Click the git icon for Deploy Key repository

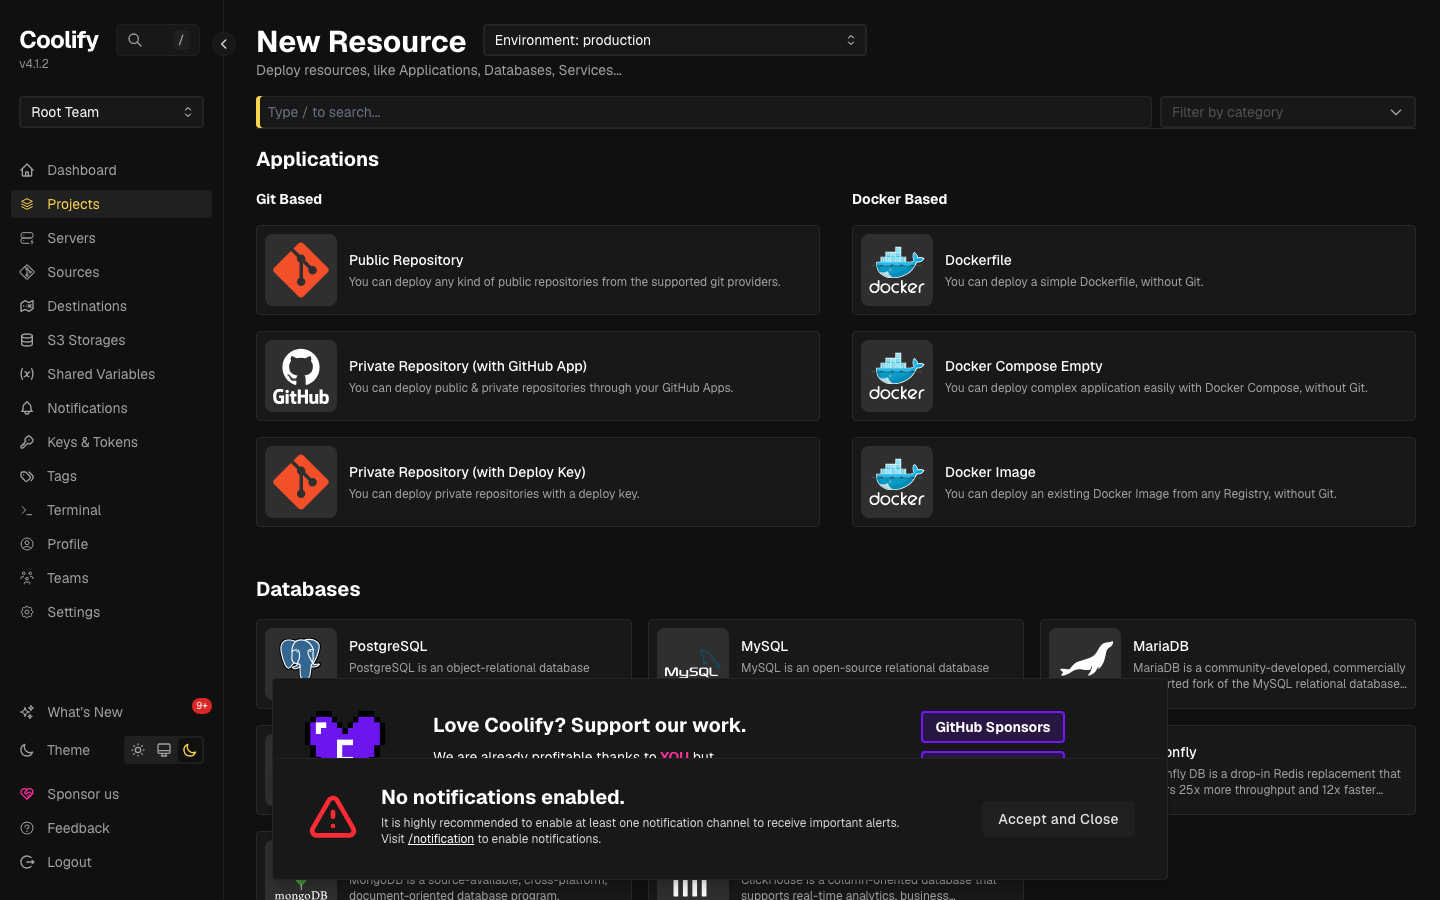[301, 482]
